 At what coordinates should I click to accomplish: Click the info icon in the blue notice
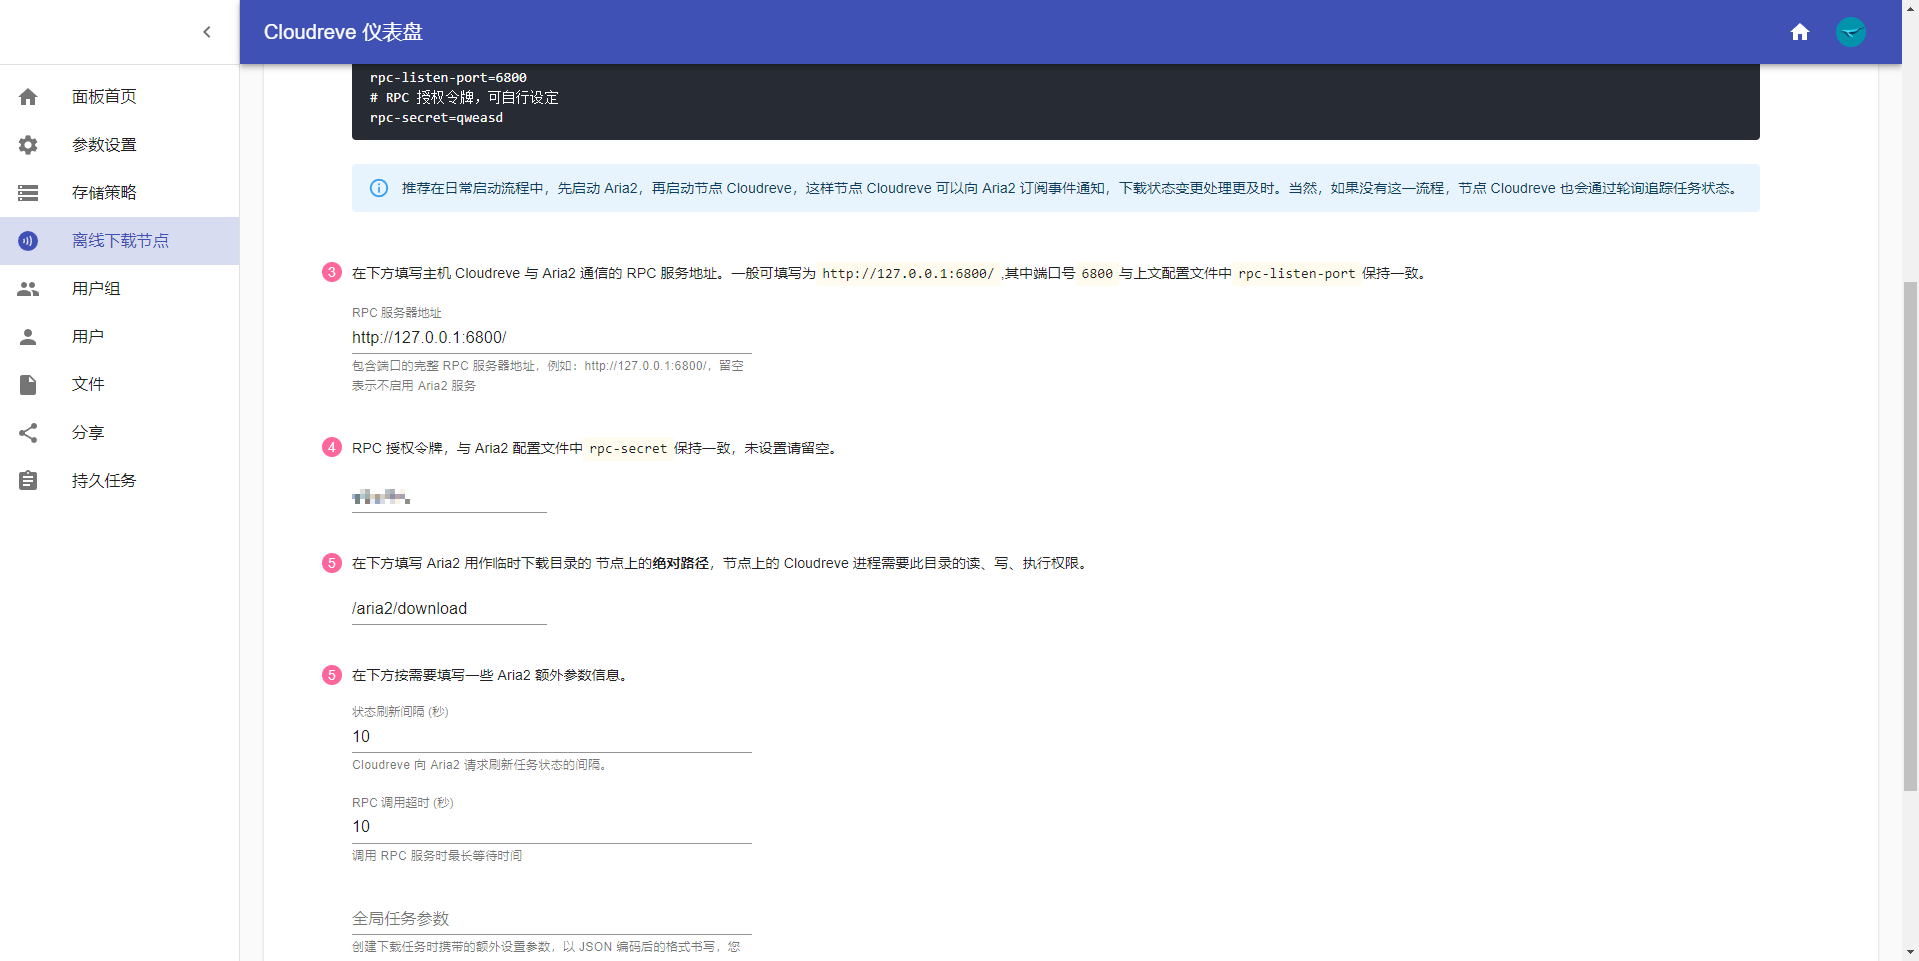click(x=379, y=188)
